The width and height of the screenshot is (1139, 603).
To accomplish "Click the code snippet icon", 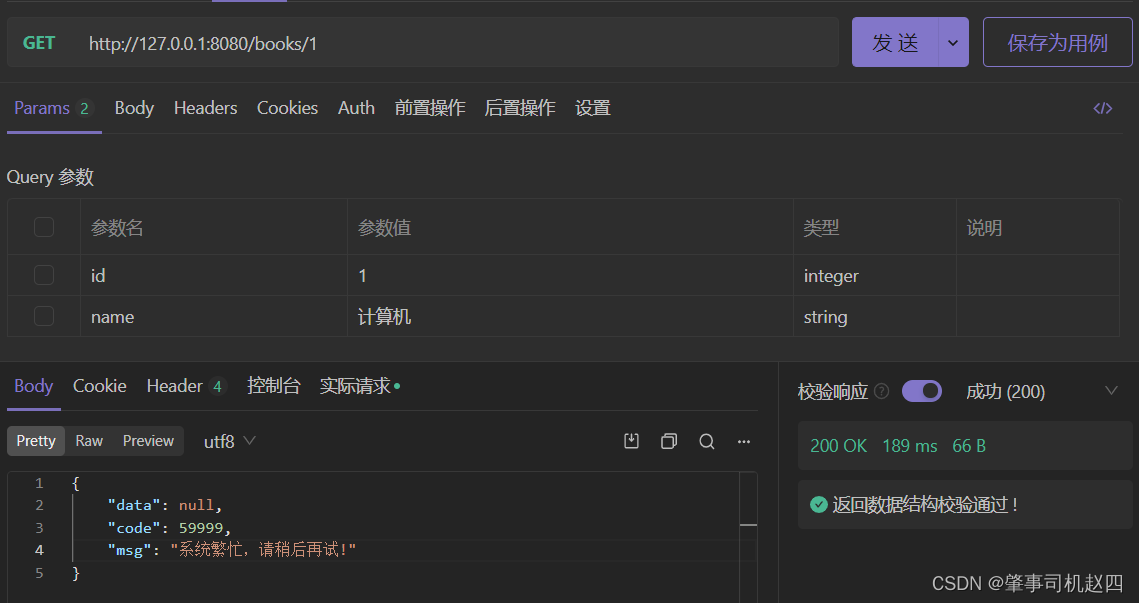I will pos(1102,109).
